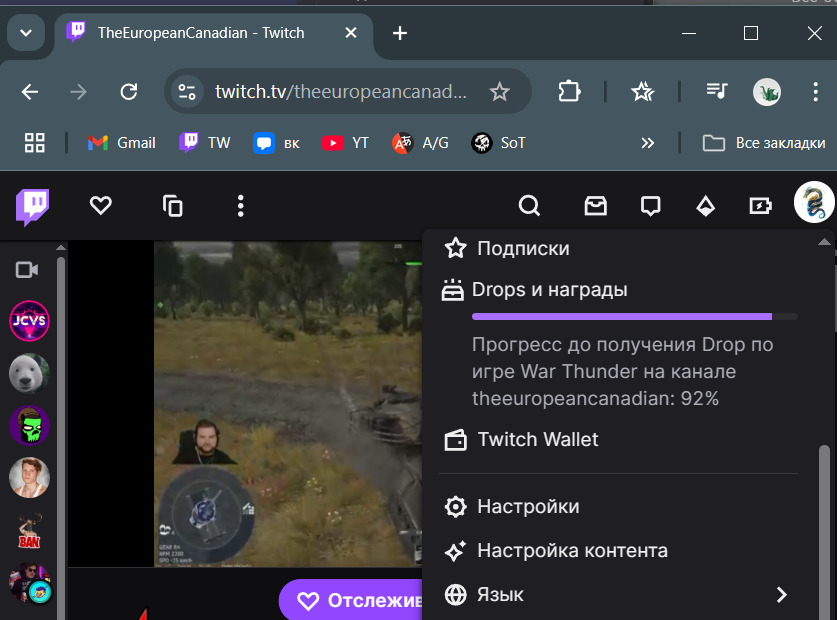Click the Отслеживать follow button
Viewport: 837px width, 620px height.
(351, 600)
